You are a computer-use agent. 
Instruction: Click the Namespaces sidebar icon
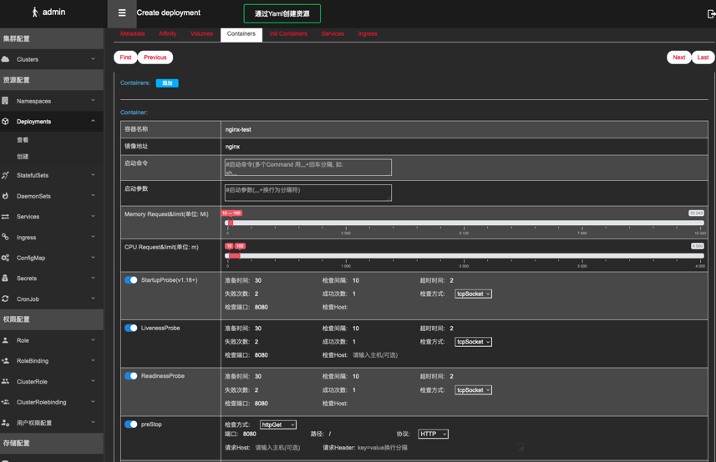[5, 101]
